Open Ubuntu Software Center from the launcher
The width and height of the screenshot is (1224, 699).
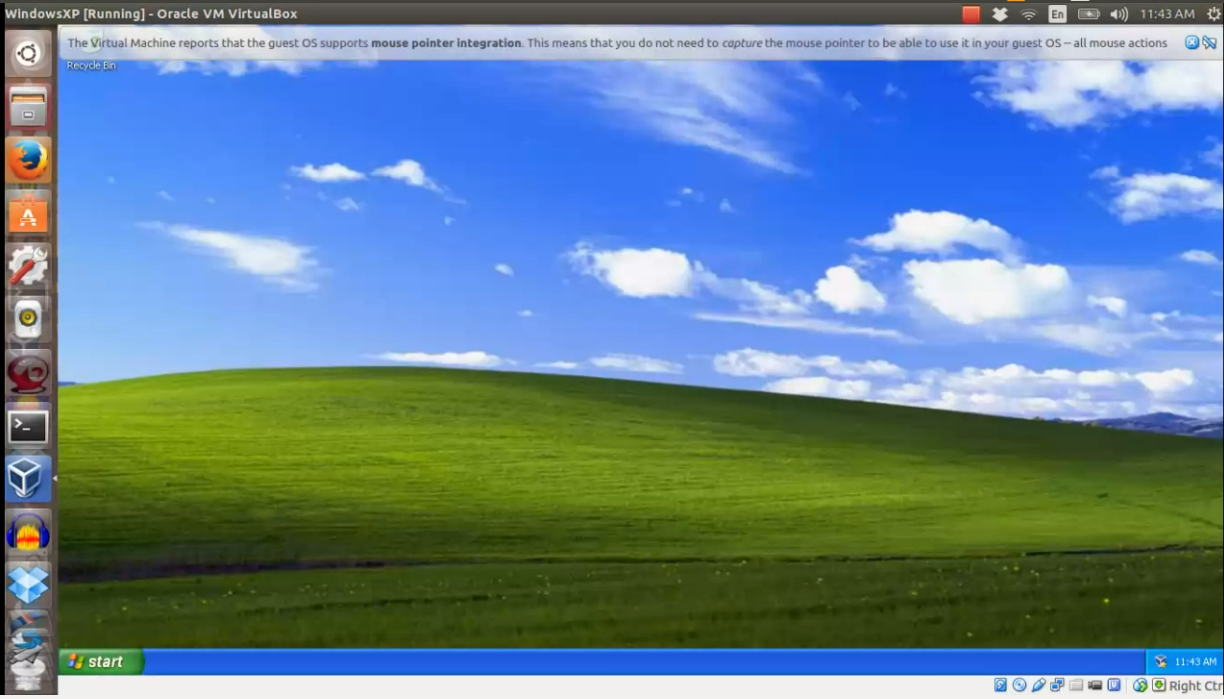click(x=28, y=213)
